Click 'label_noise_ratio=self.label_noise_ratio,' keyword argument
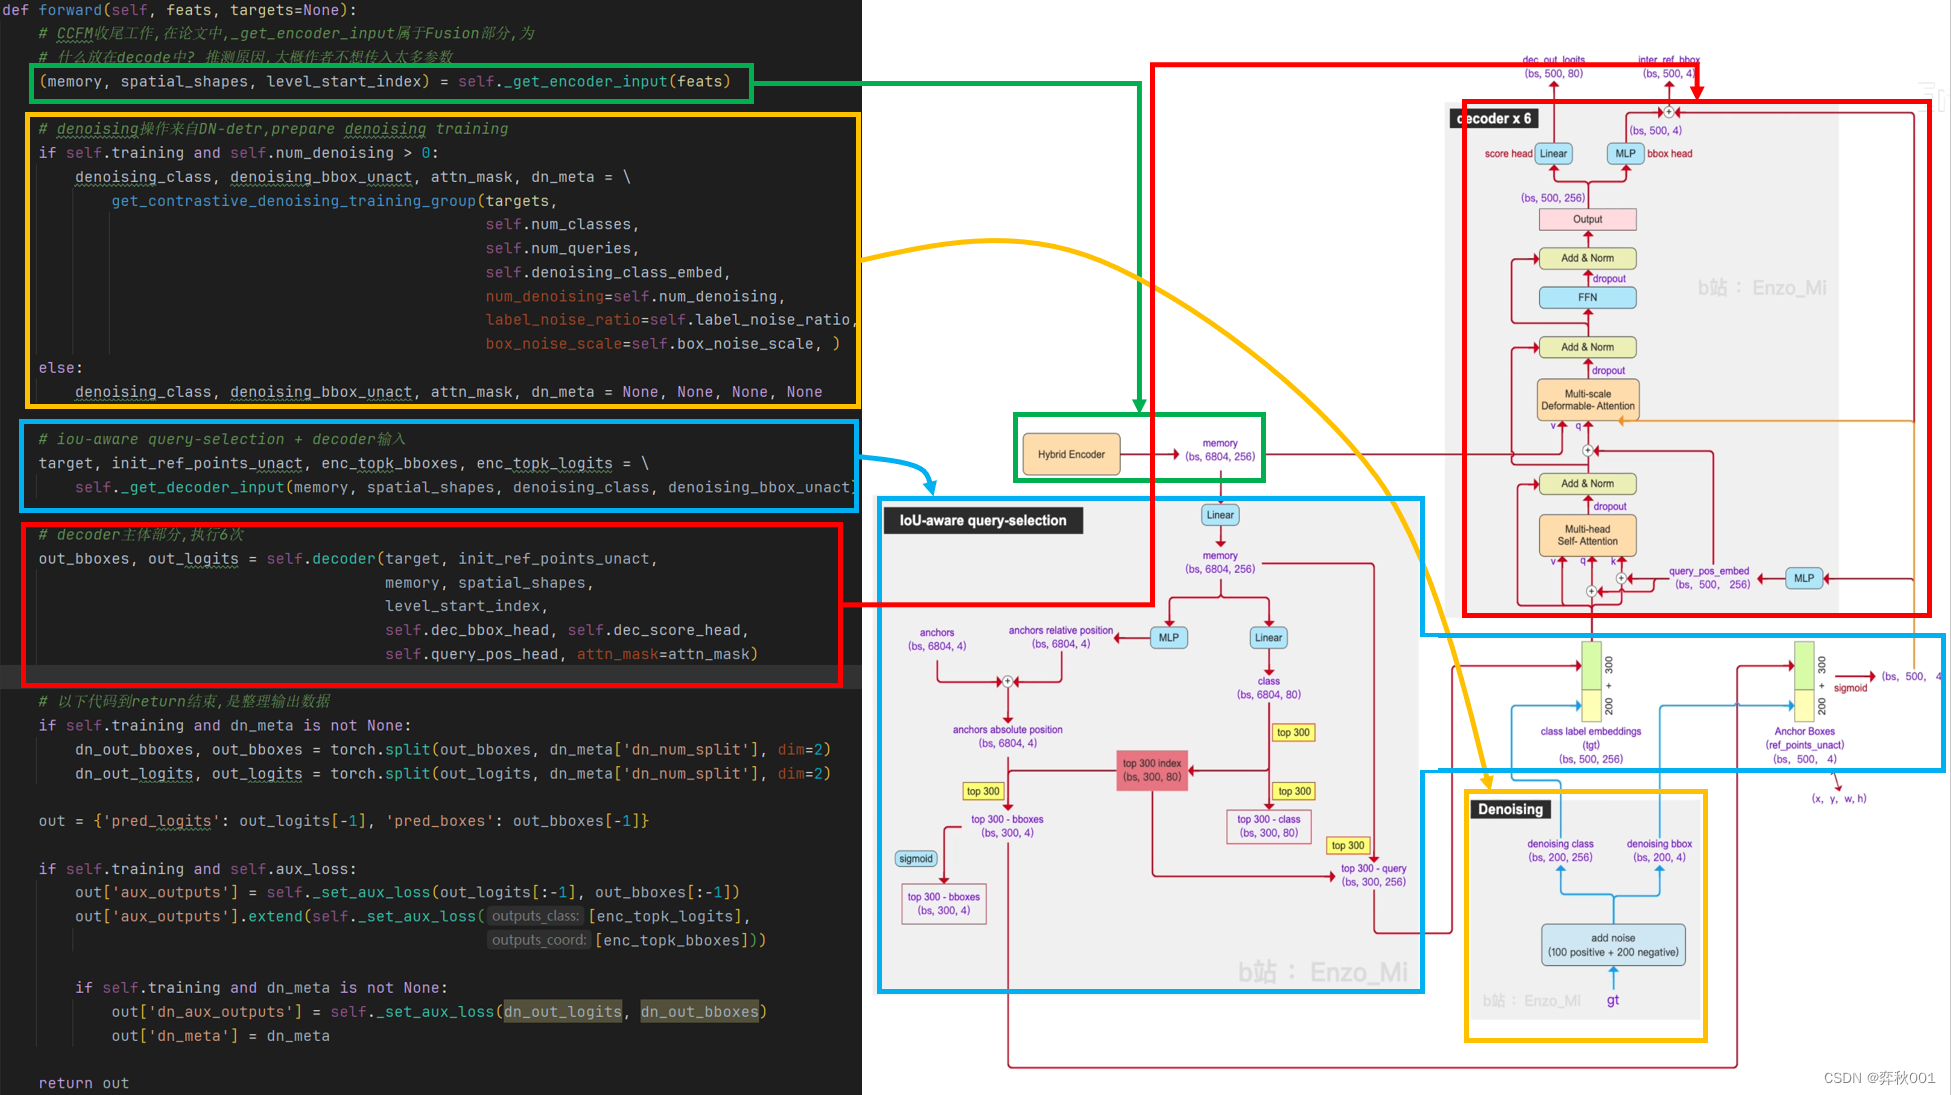This screenshot has height=1095, width=1951. pos(671,320)
